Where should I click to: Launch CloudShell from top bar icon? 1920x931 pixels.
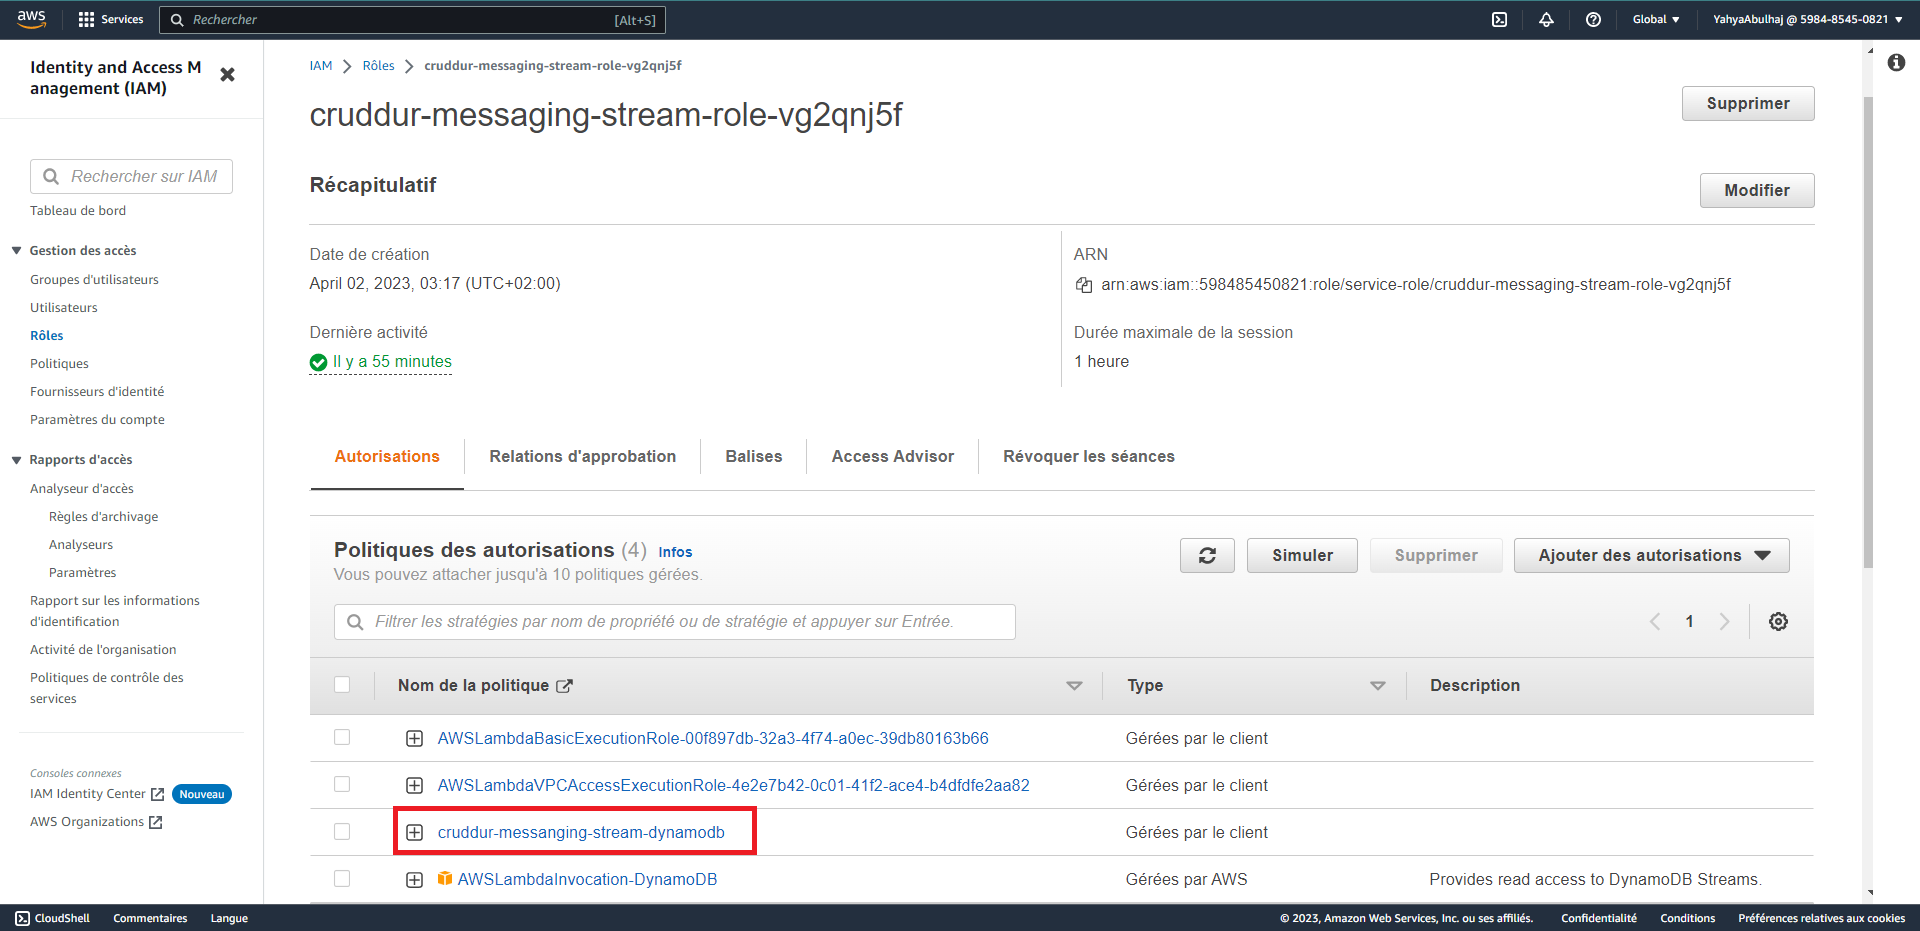click(x=1499, y=19)
